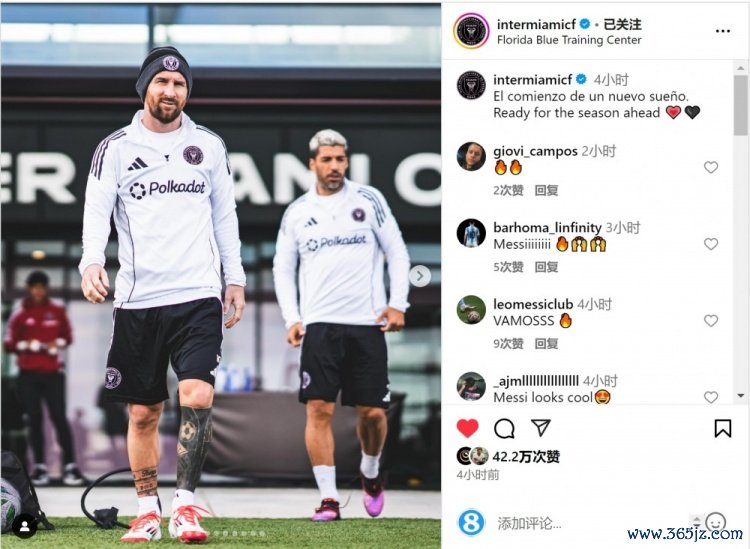The image size is (750, 549).
Task: Like barhoma_linfinity comment heart
Action: coord(711,244)
